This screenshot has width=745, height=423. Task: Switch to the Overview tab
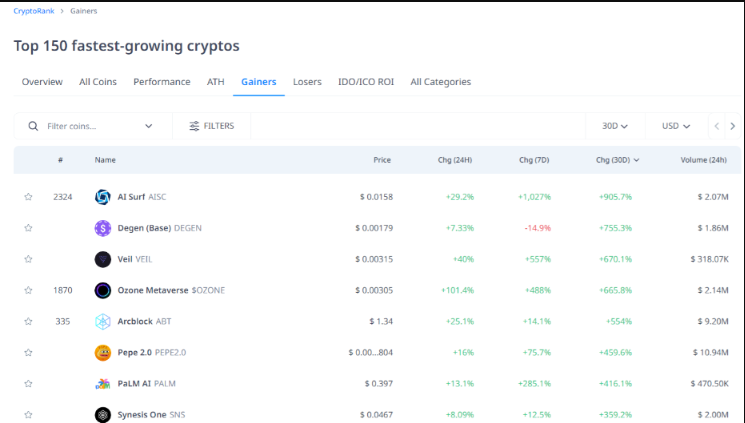pos(42,82)
